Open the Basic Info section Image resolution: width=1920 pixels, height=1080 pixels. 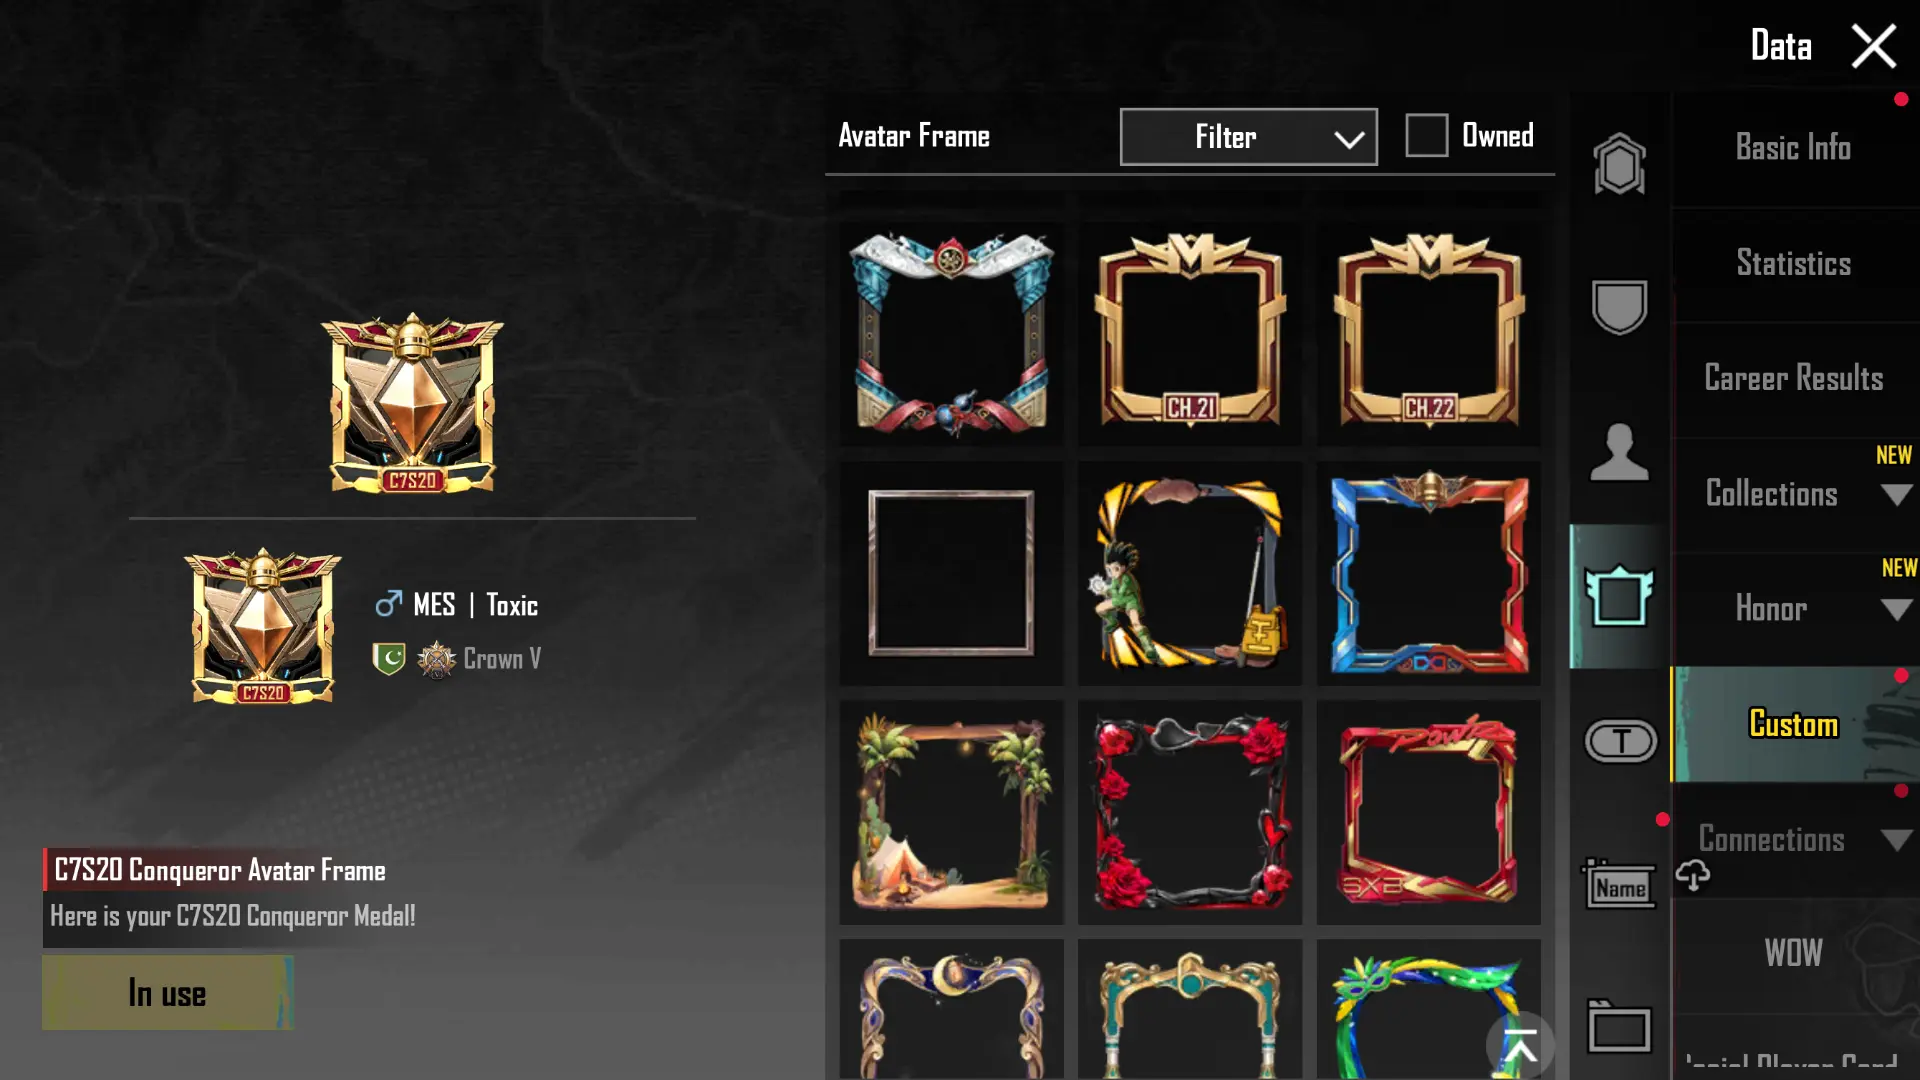click(x=1794, y=148)
